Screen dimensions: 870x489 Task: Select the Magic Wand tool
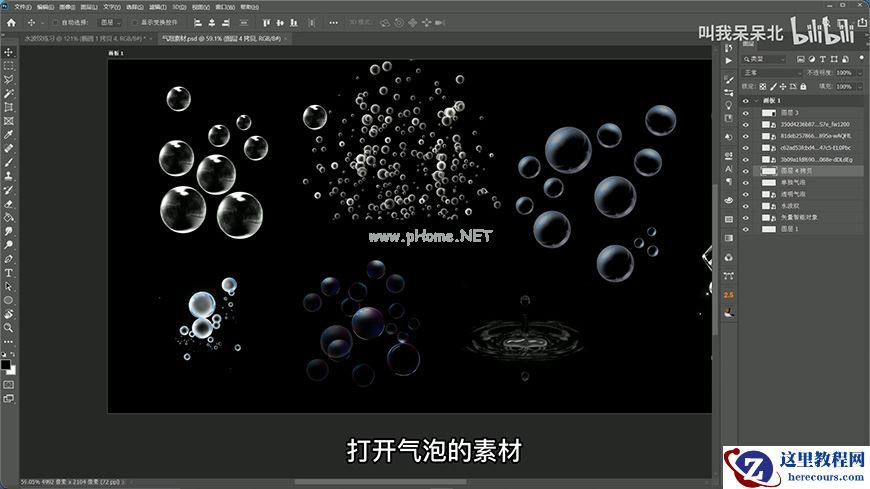click(x=9, y=94)
